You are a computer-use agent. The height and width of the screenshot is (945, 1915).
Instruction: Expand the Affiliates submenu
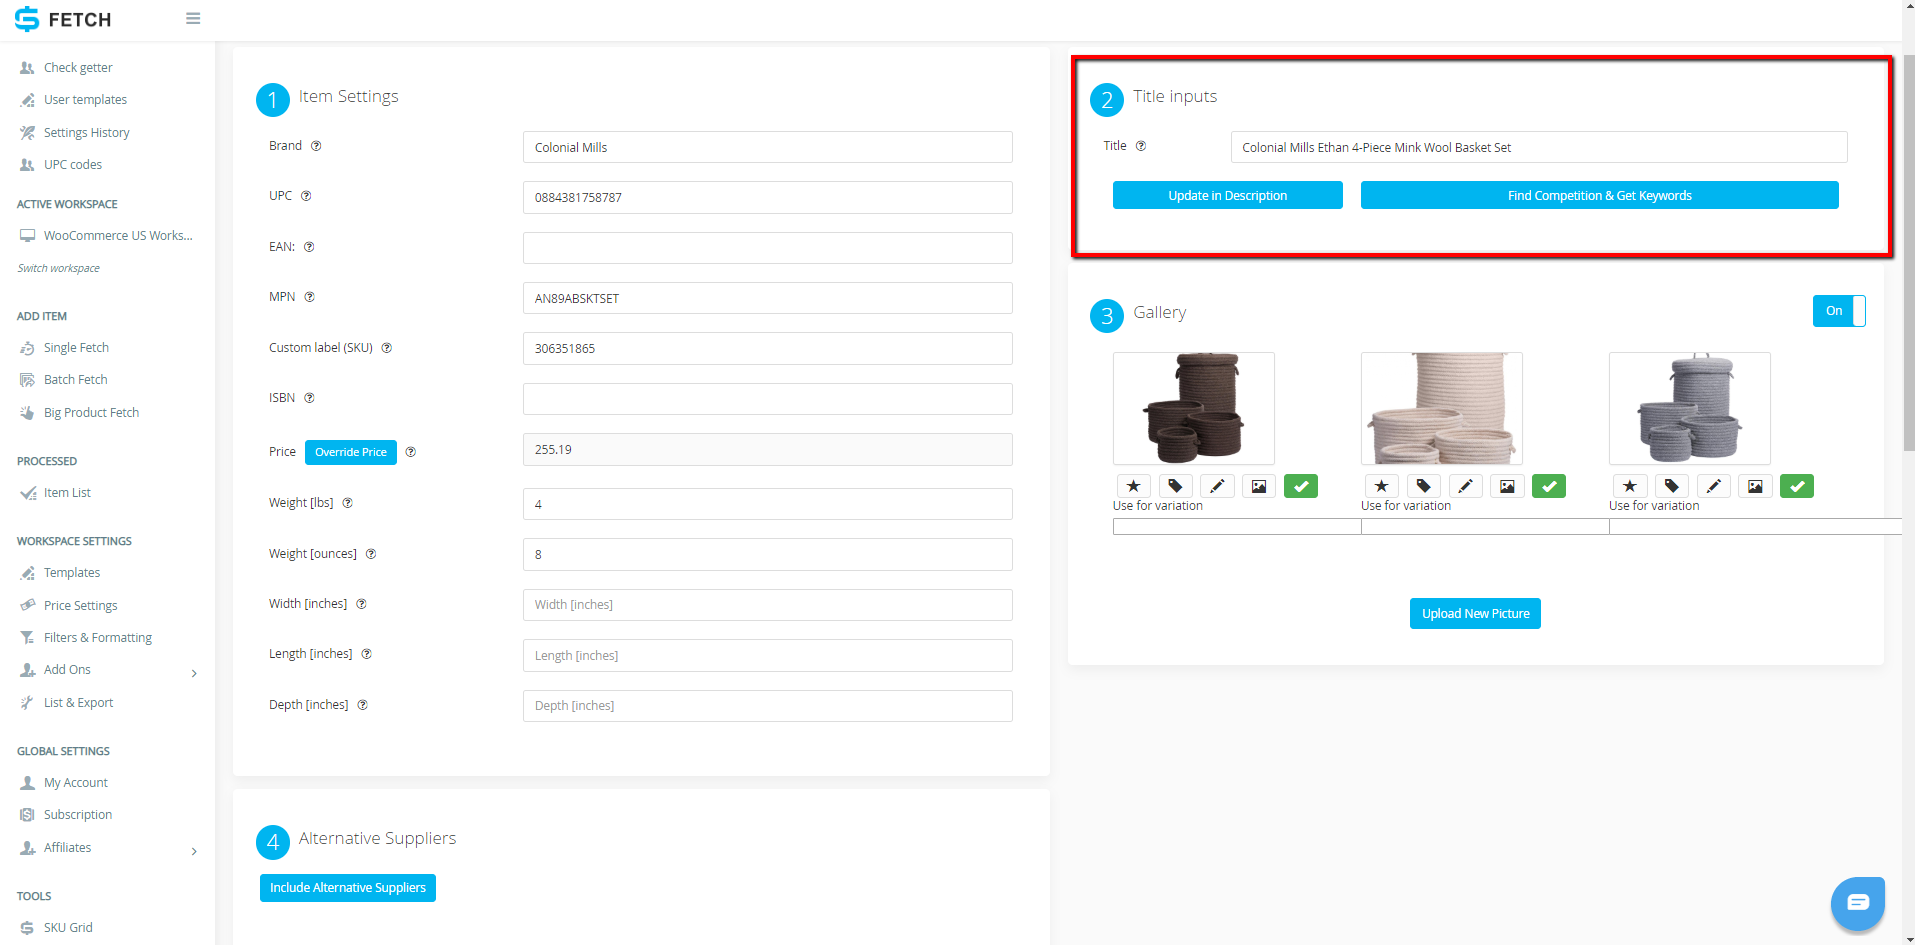194,851
